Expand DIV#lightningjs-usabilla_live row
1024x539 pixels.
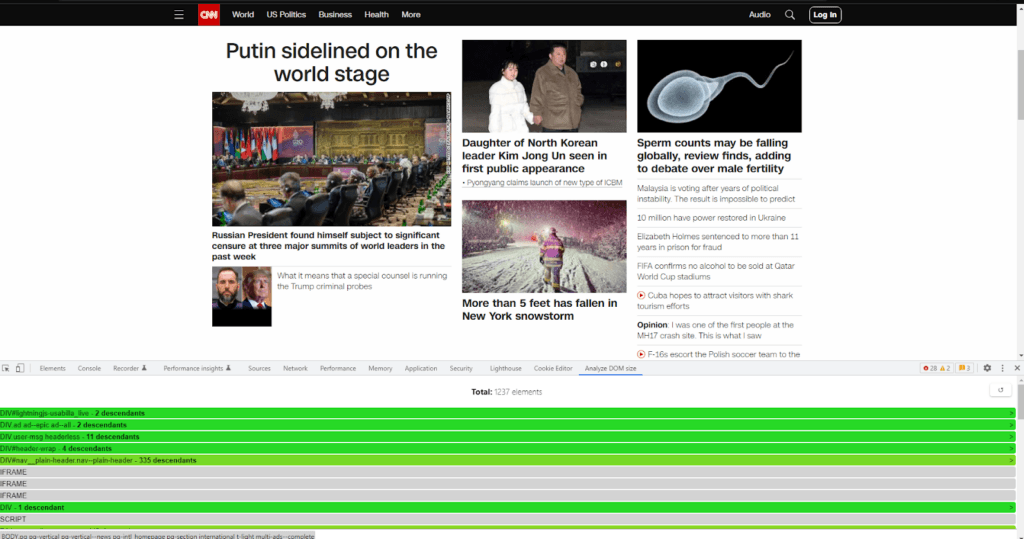pyautogui.click(x=507, y=413)
